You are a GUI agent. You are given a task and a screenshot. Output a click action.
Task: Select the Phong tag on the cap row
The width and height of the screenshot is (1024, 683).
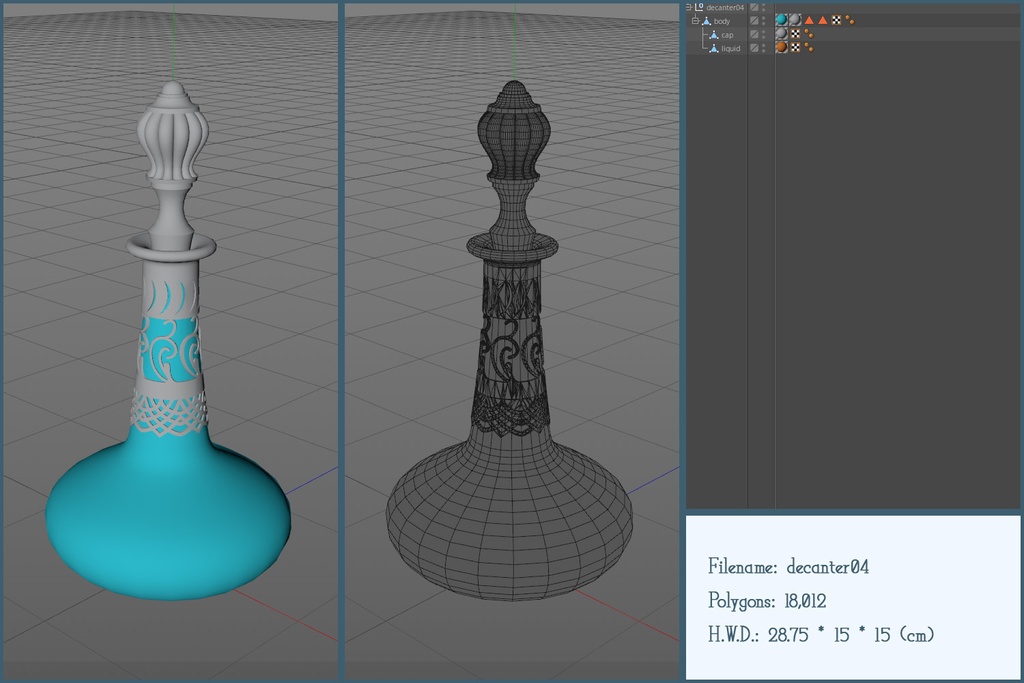point(809,34)
